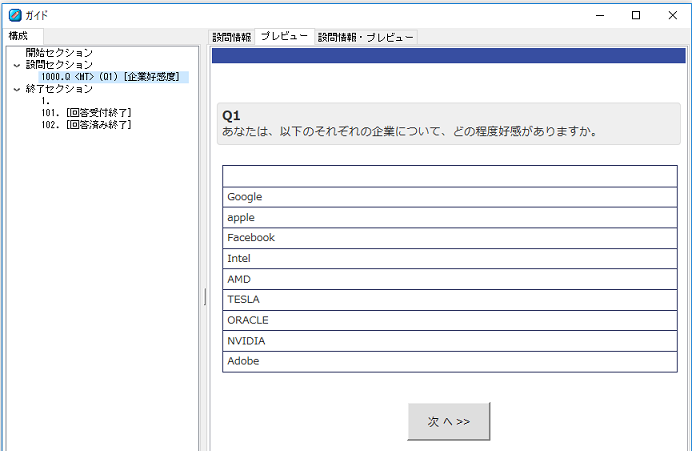
Task: Maximize the ガイド window
Action: (636, 15)
